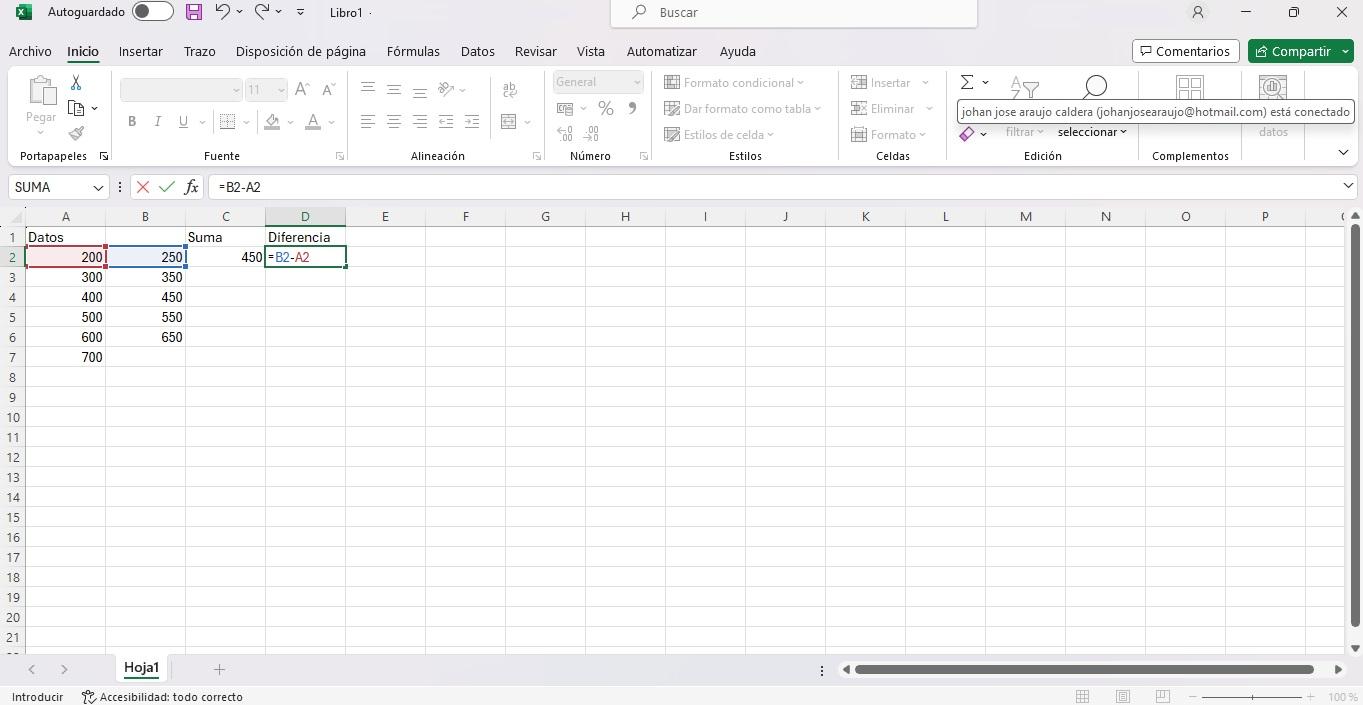Viewport: 1363px width, 705px height.
Task: Click the Cut scissors icon
Action: (76, 83)
